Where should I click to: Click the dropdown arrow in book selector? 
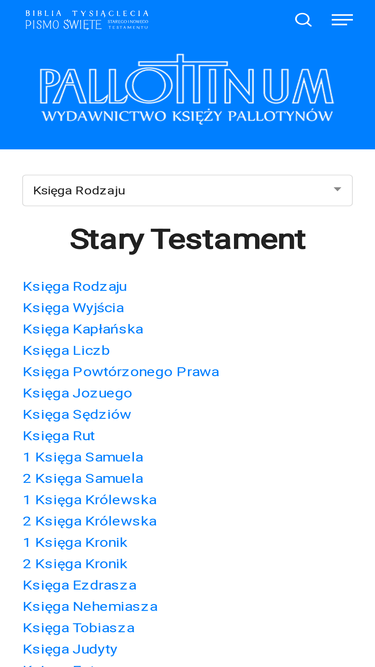[x=337, y=189]
